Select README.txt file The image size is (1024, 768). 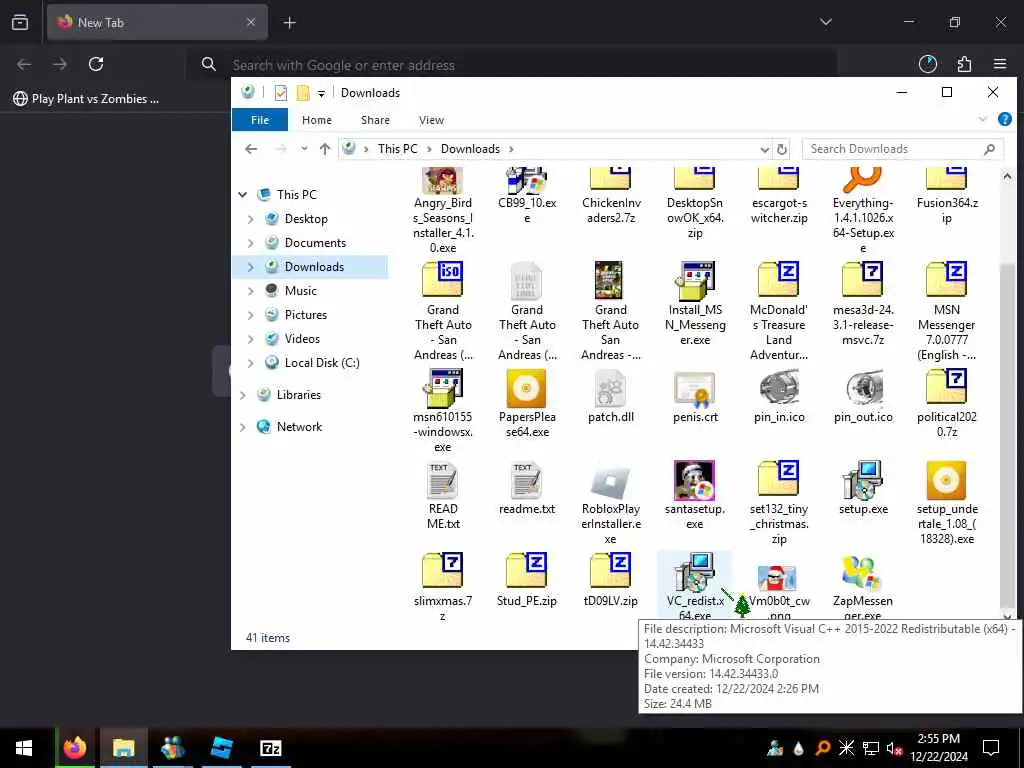pos(443,481)
